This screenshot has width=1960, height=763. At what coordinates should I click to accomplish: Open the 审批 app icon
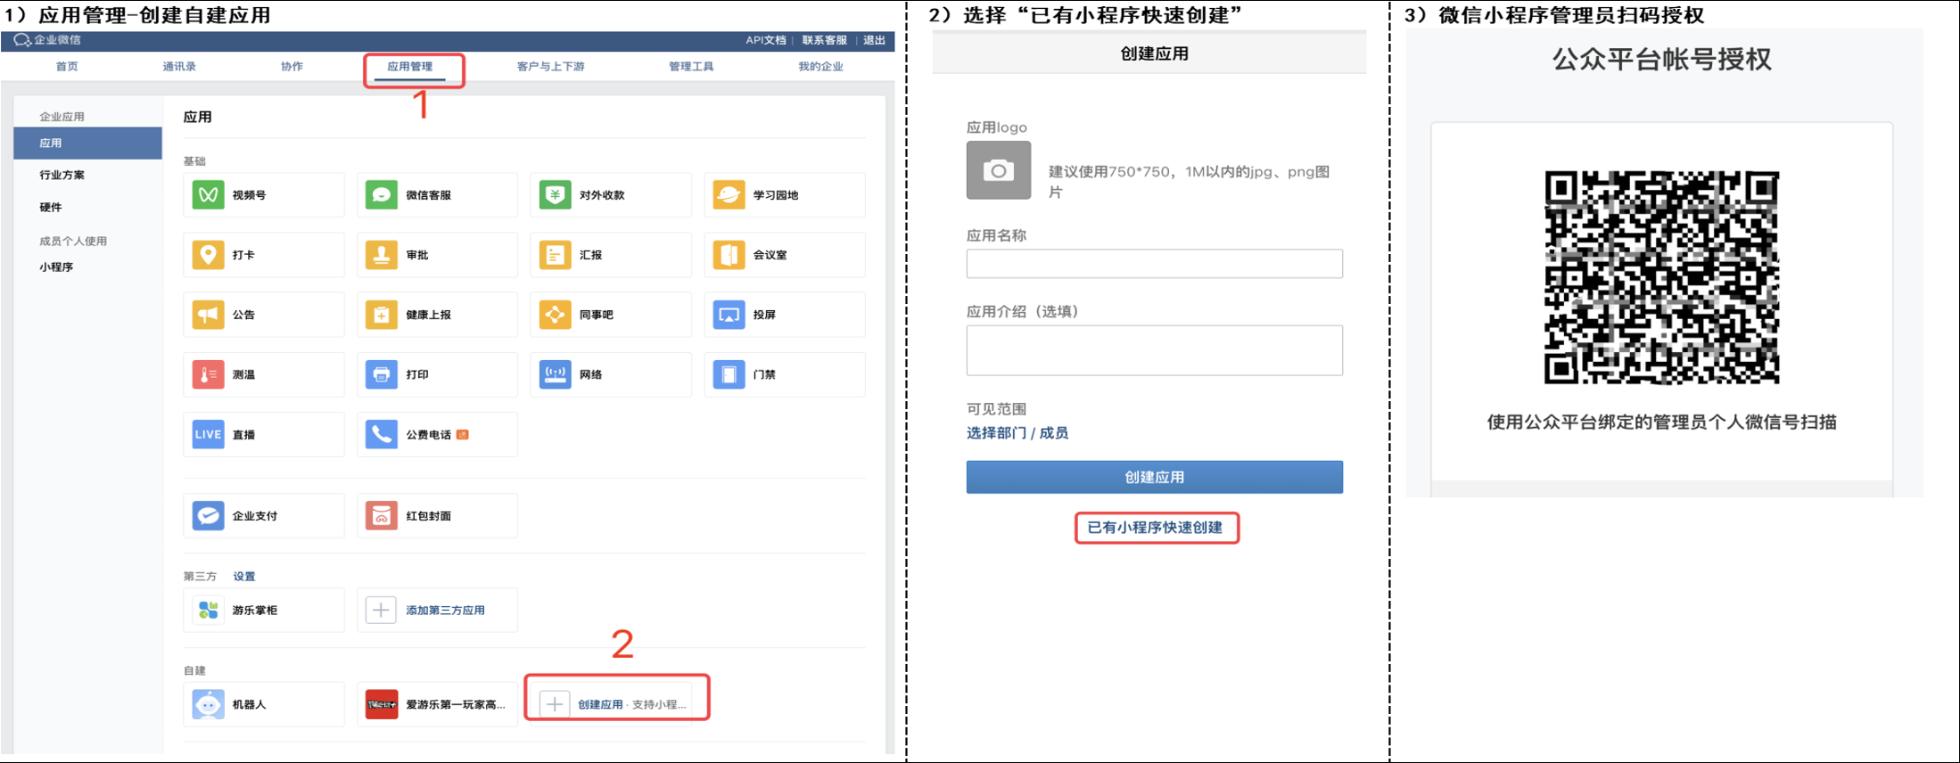pyautogui.click(x=381, y=254)
